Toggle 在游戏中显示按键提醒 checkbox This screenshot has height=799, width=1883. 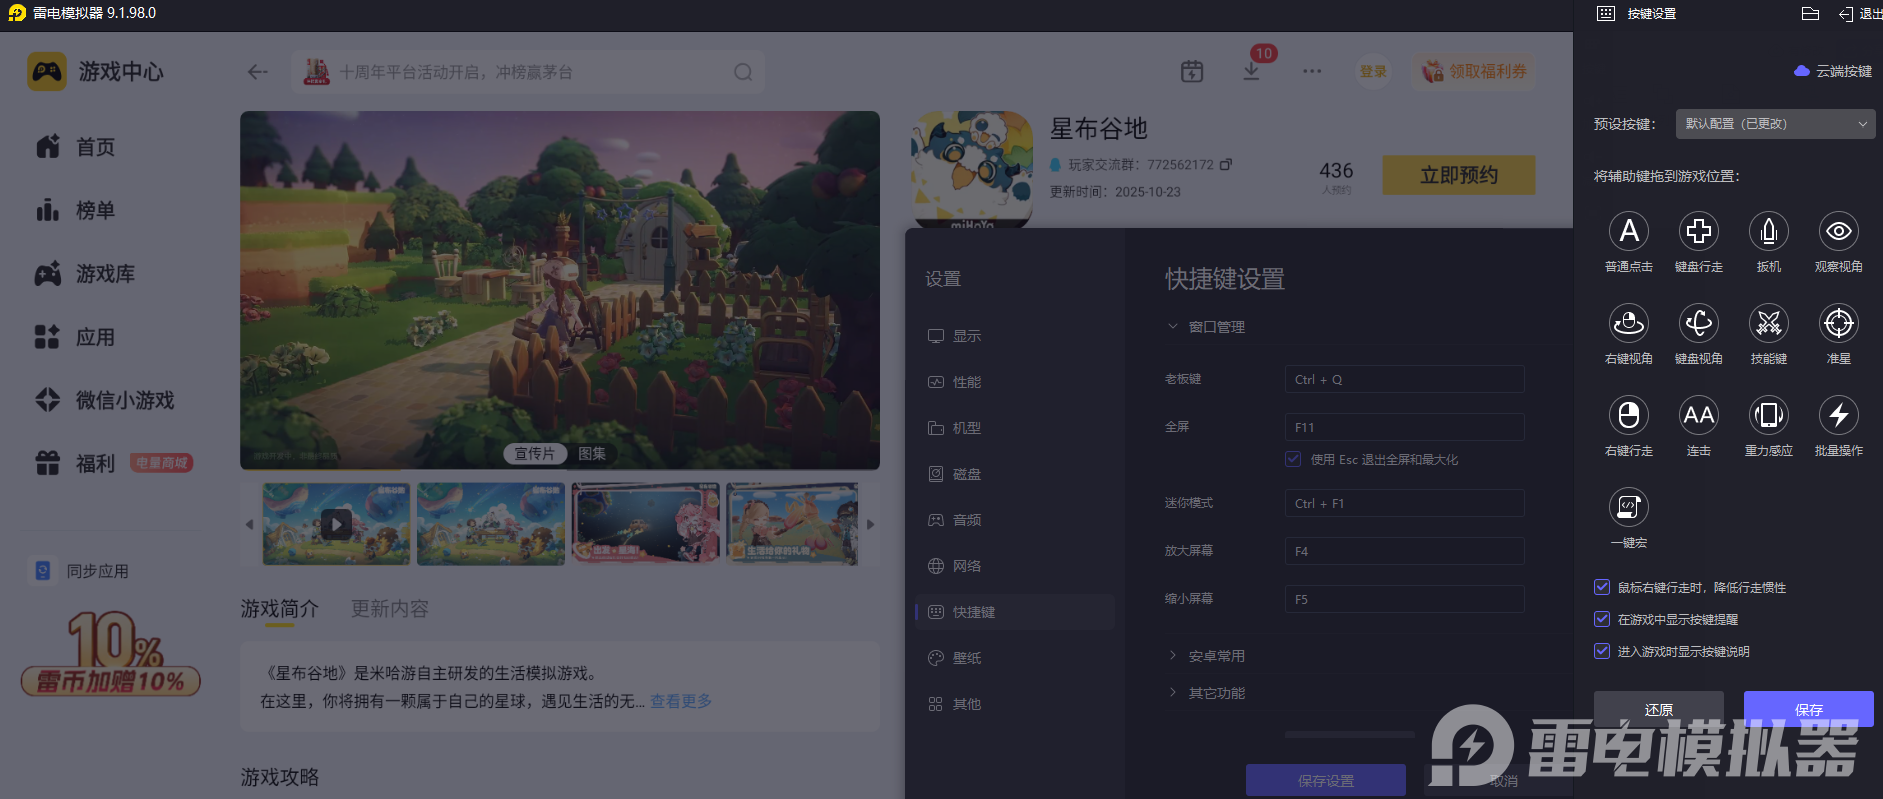1602,619
